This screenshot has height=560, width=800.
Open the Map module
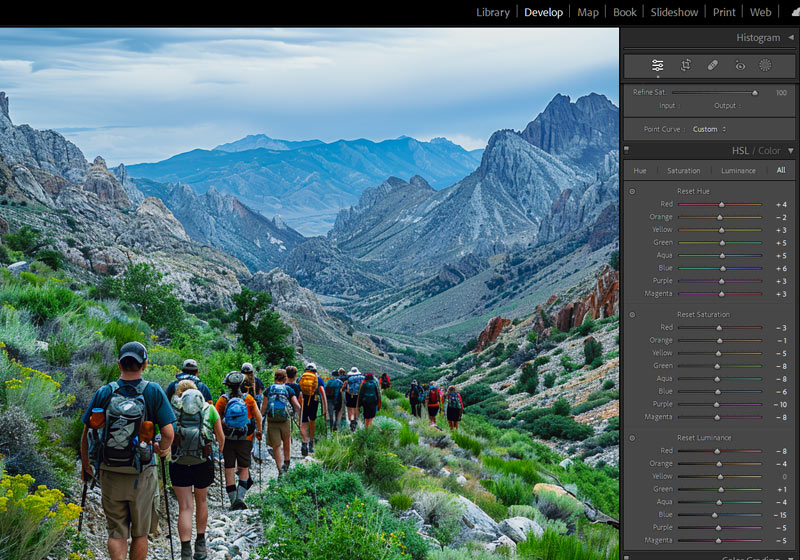pos(588,12)
